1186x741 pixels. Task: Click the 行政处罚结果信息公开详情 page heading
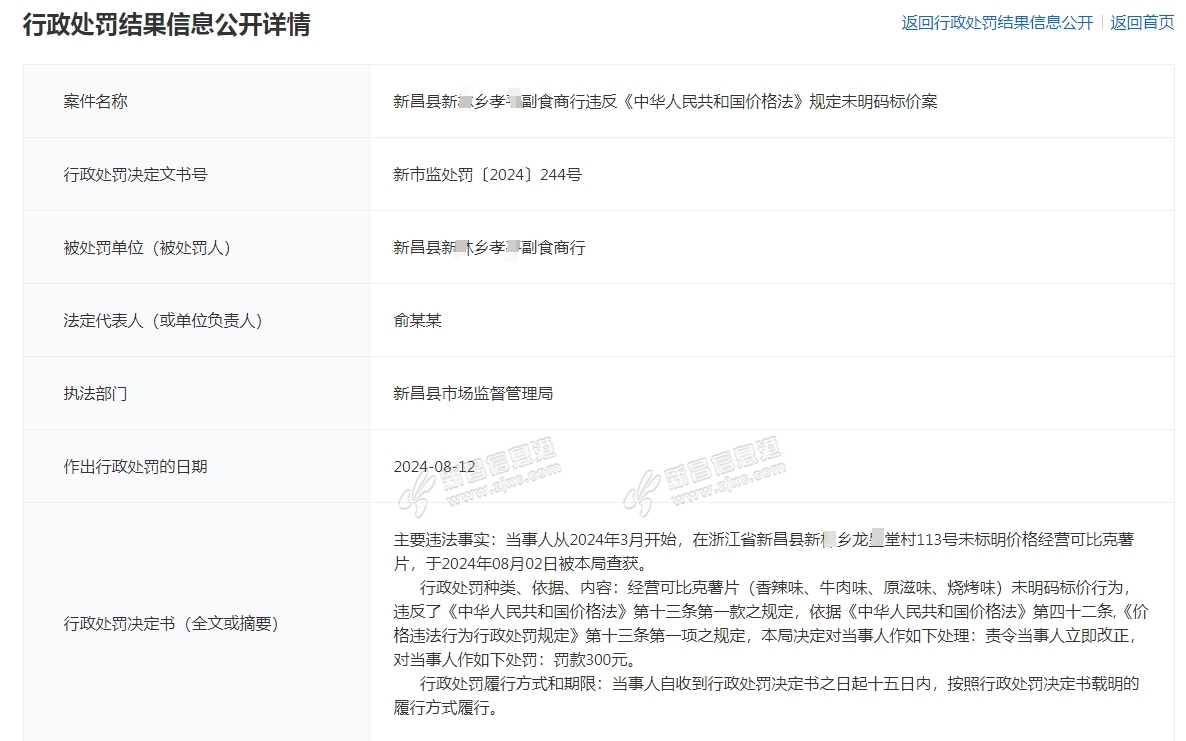166,24
